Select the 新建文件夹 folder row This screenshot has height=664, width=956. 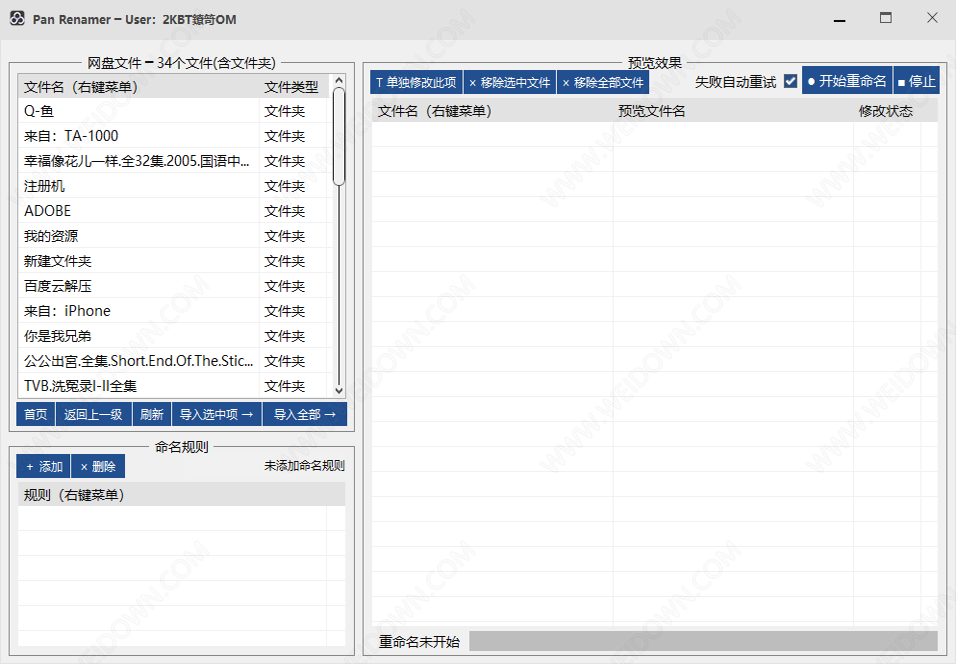click(x=173, y=261)
